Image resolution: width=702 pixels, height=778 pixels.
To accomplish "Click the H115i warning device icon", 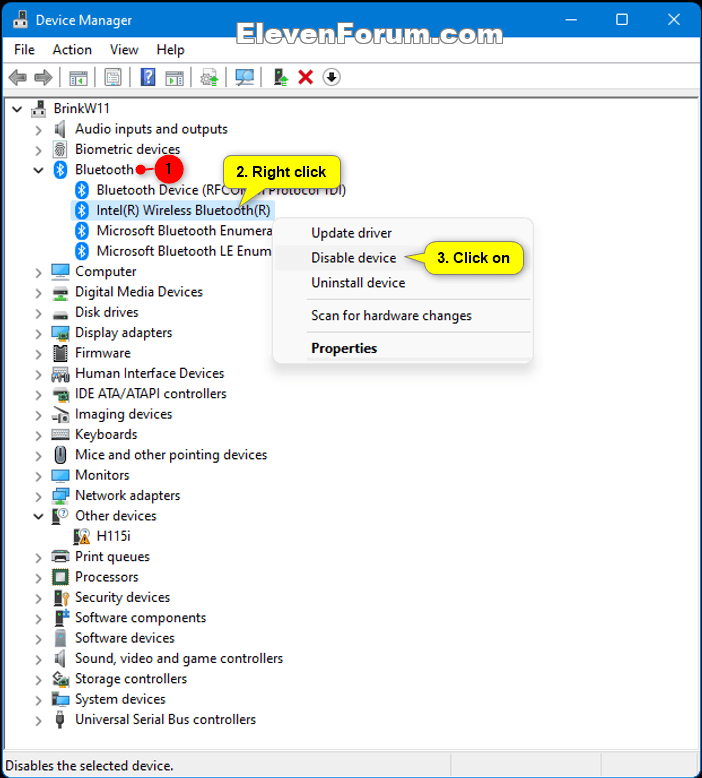I will click(x=81, y=536).
